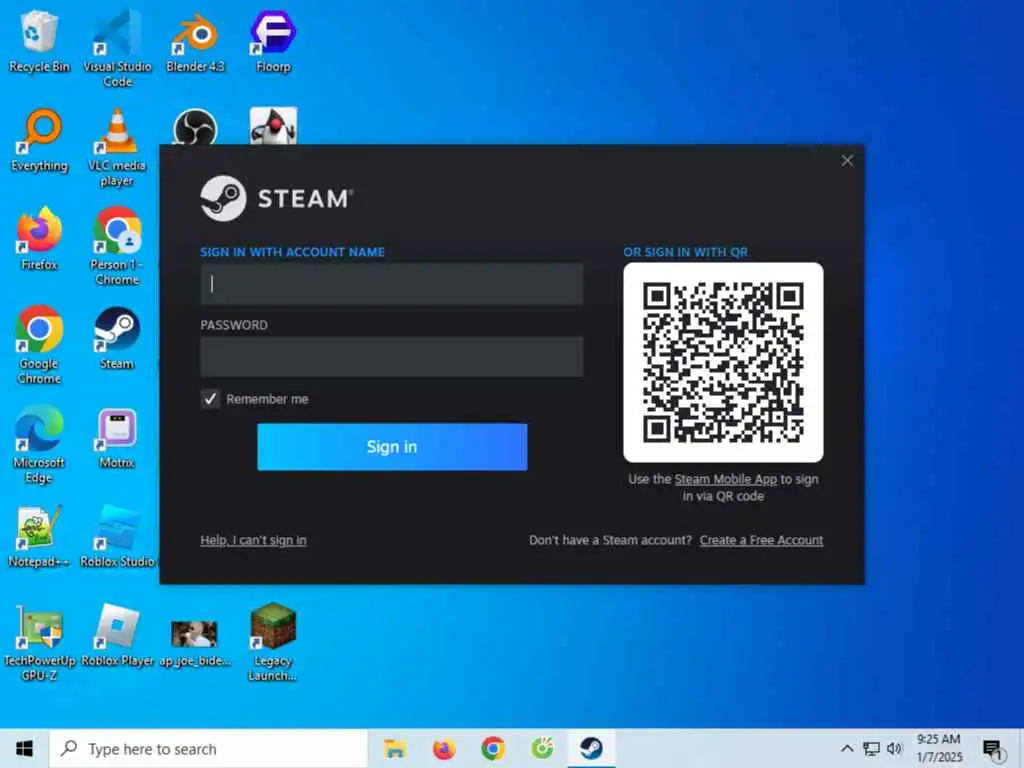The height and width of the screenshot is (768, 1024).
Task: Click the Steam logo in the dialog
Action: coord(277,198)
